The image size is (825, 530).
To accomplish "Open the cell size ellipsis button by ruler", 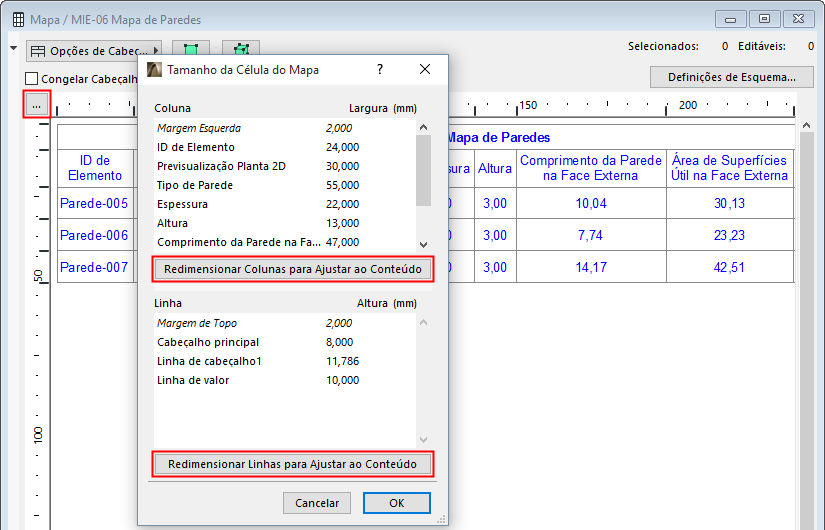I will pyautogui.click(x=36, y=104).
